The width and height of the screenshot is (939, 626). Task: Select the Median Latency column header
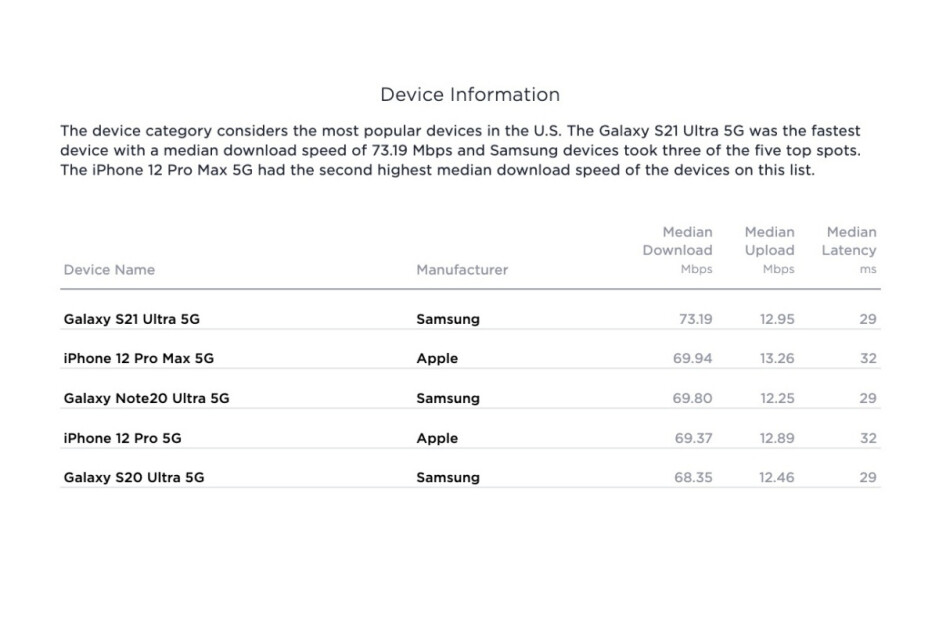(848, 250)
